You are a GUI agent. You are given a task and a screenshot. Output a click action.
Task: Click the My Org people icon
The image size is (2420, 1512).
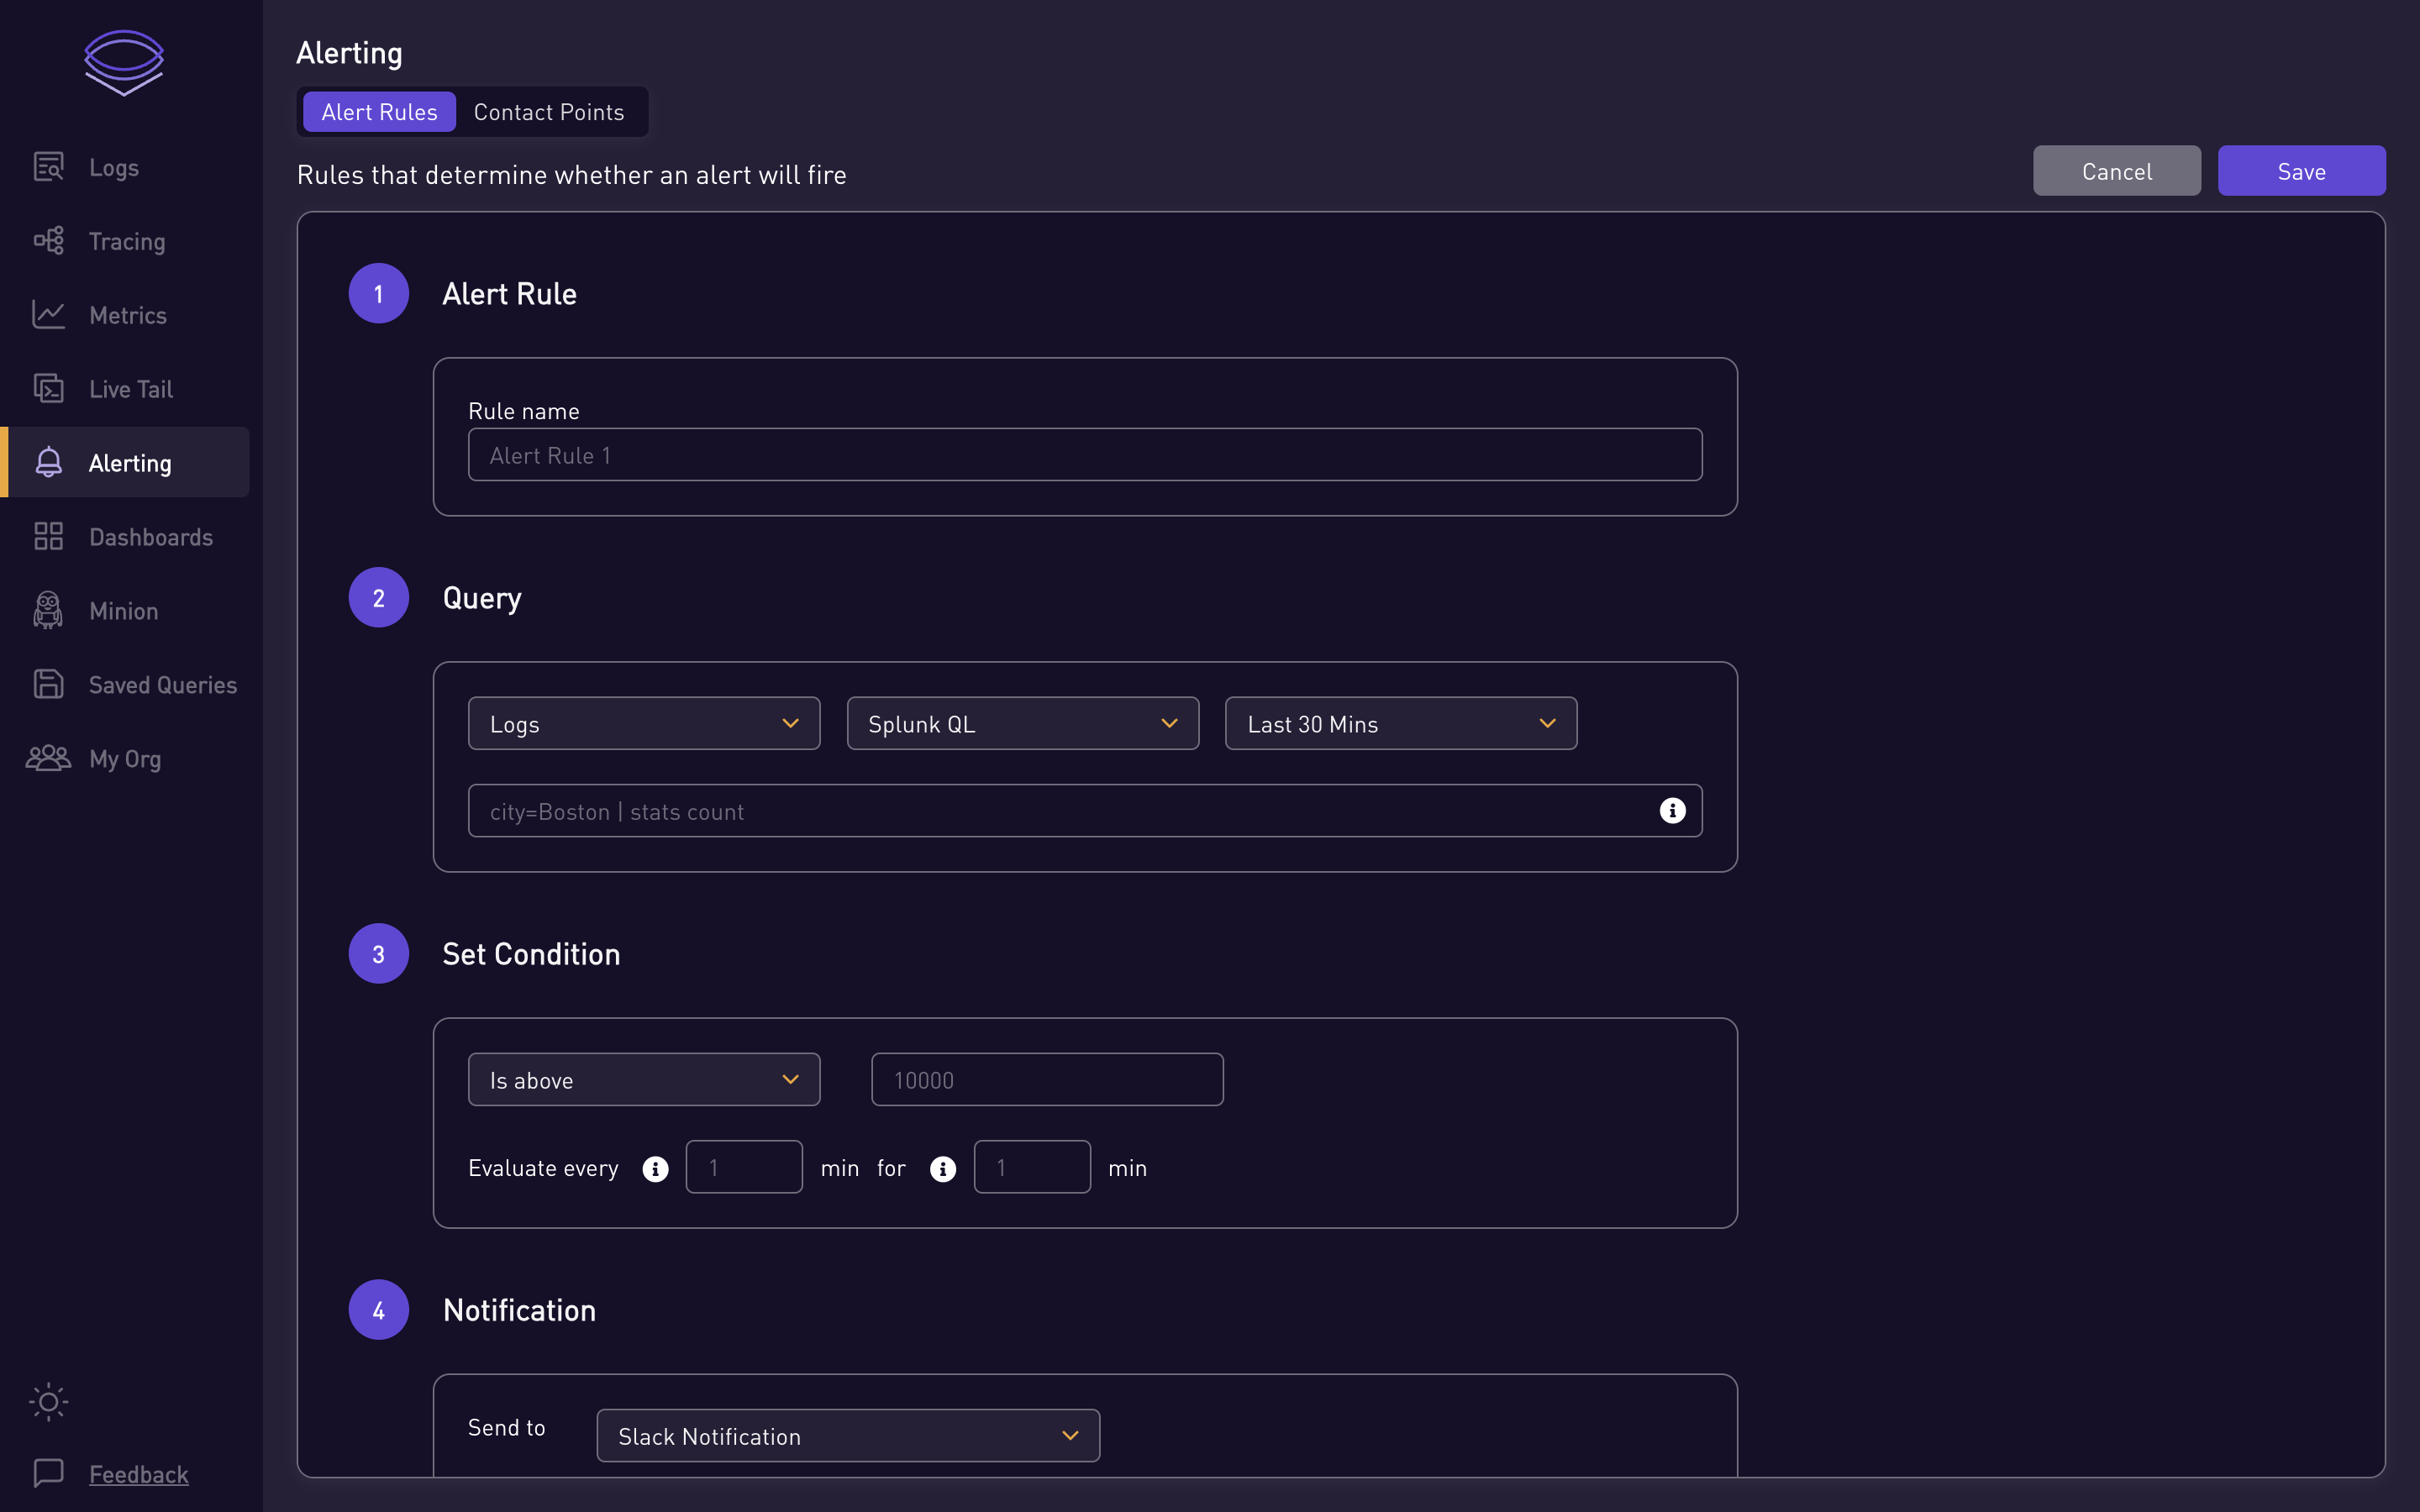[48, 758]
